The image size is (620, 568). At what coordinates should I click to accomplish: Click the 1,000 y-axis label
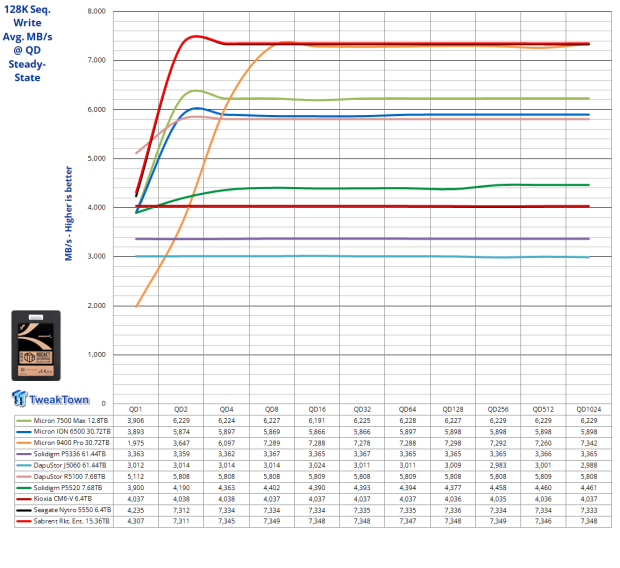[97, 354]
